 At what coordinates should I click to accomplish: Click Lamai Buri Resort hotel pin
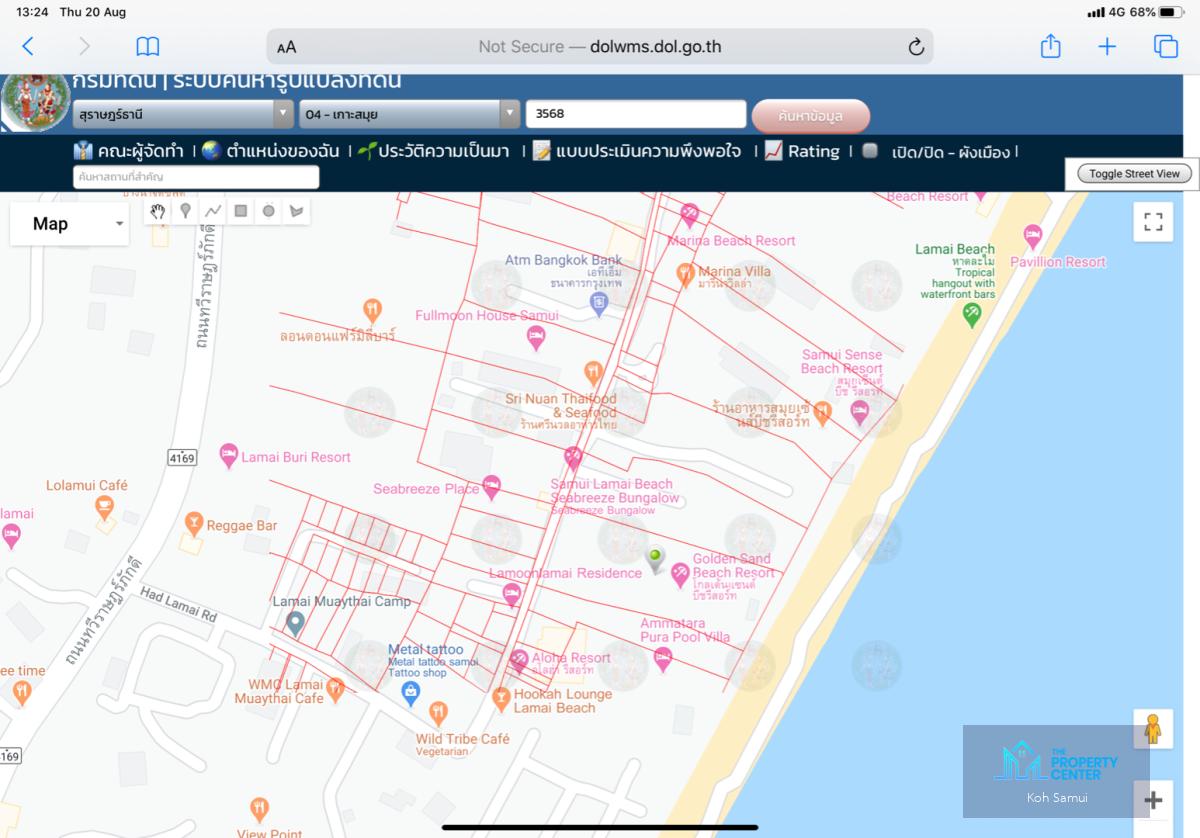coord(228,457)
